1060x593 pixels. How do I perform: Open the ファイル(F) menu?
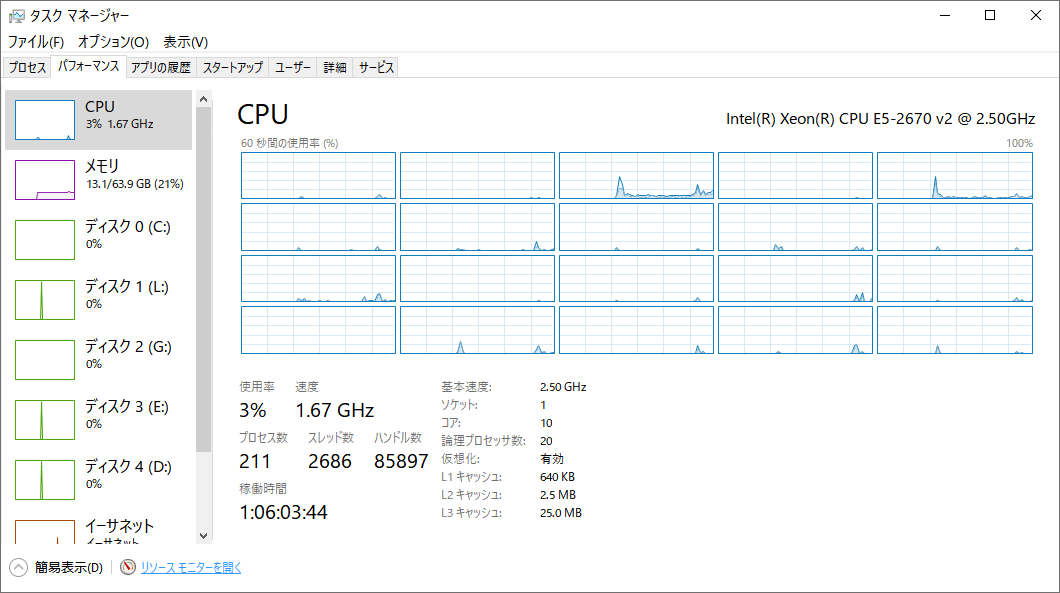(x=36, y=42)
